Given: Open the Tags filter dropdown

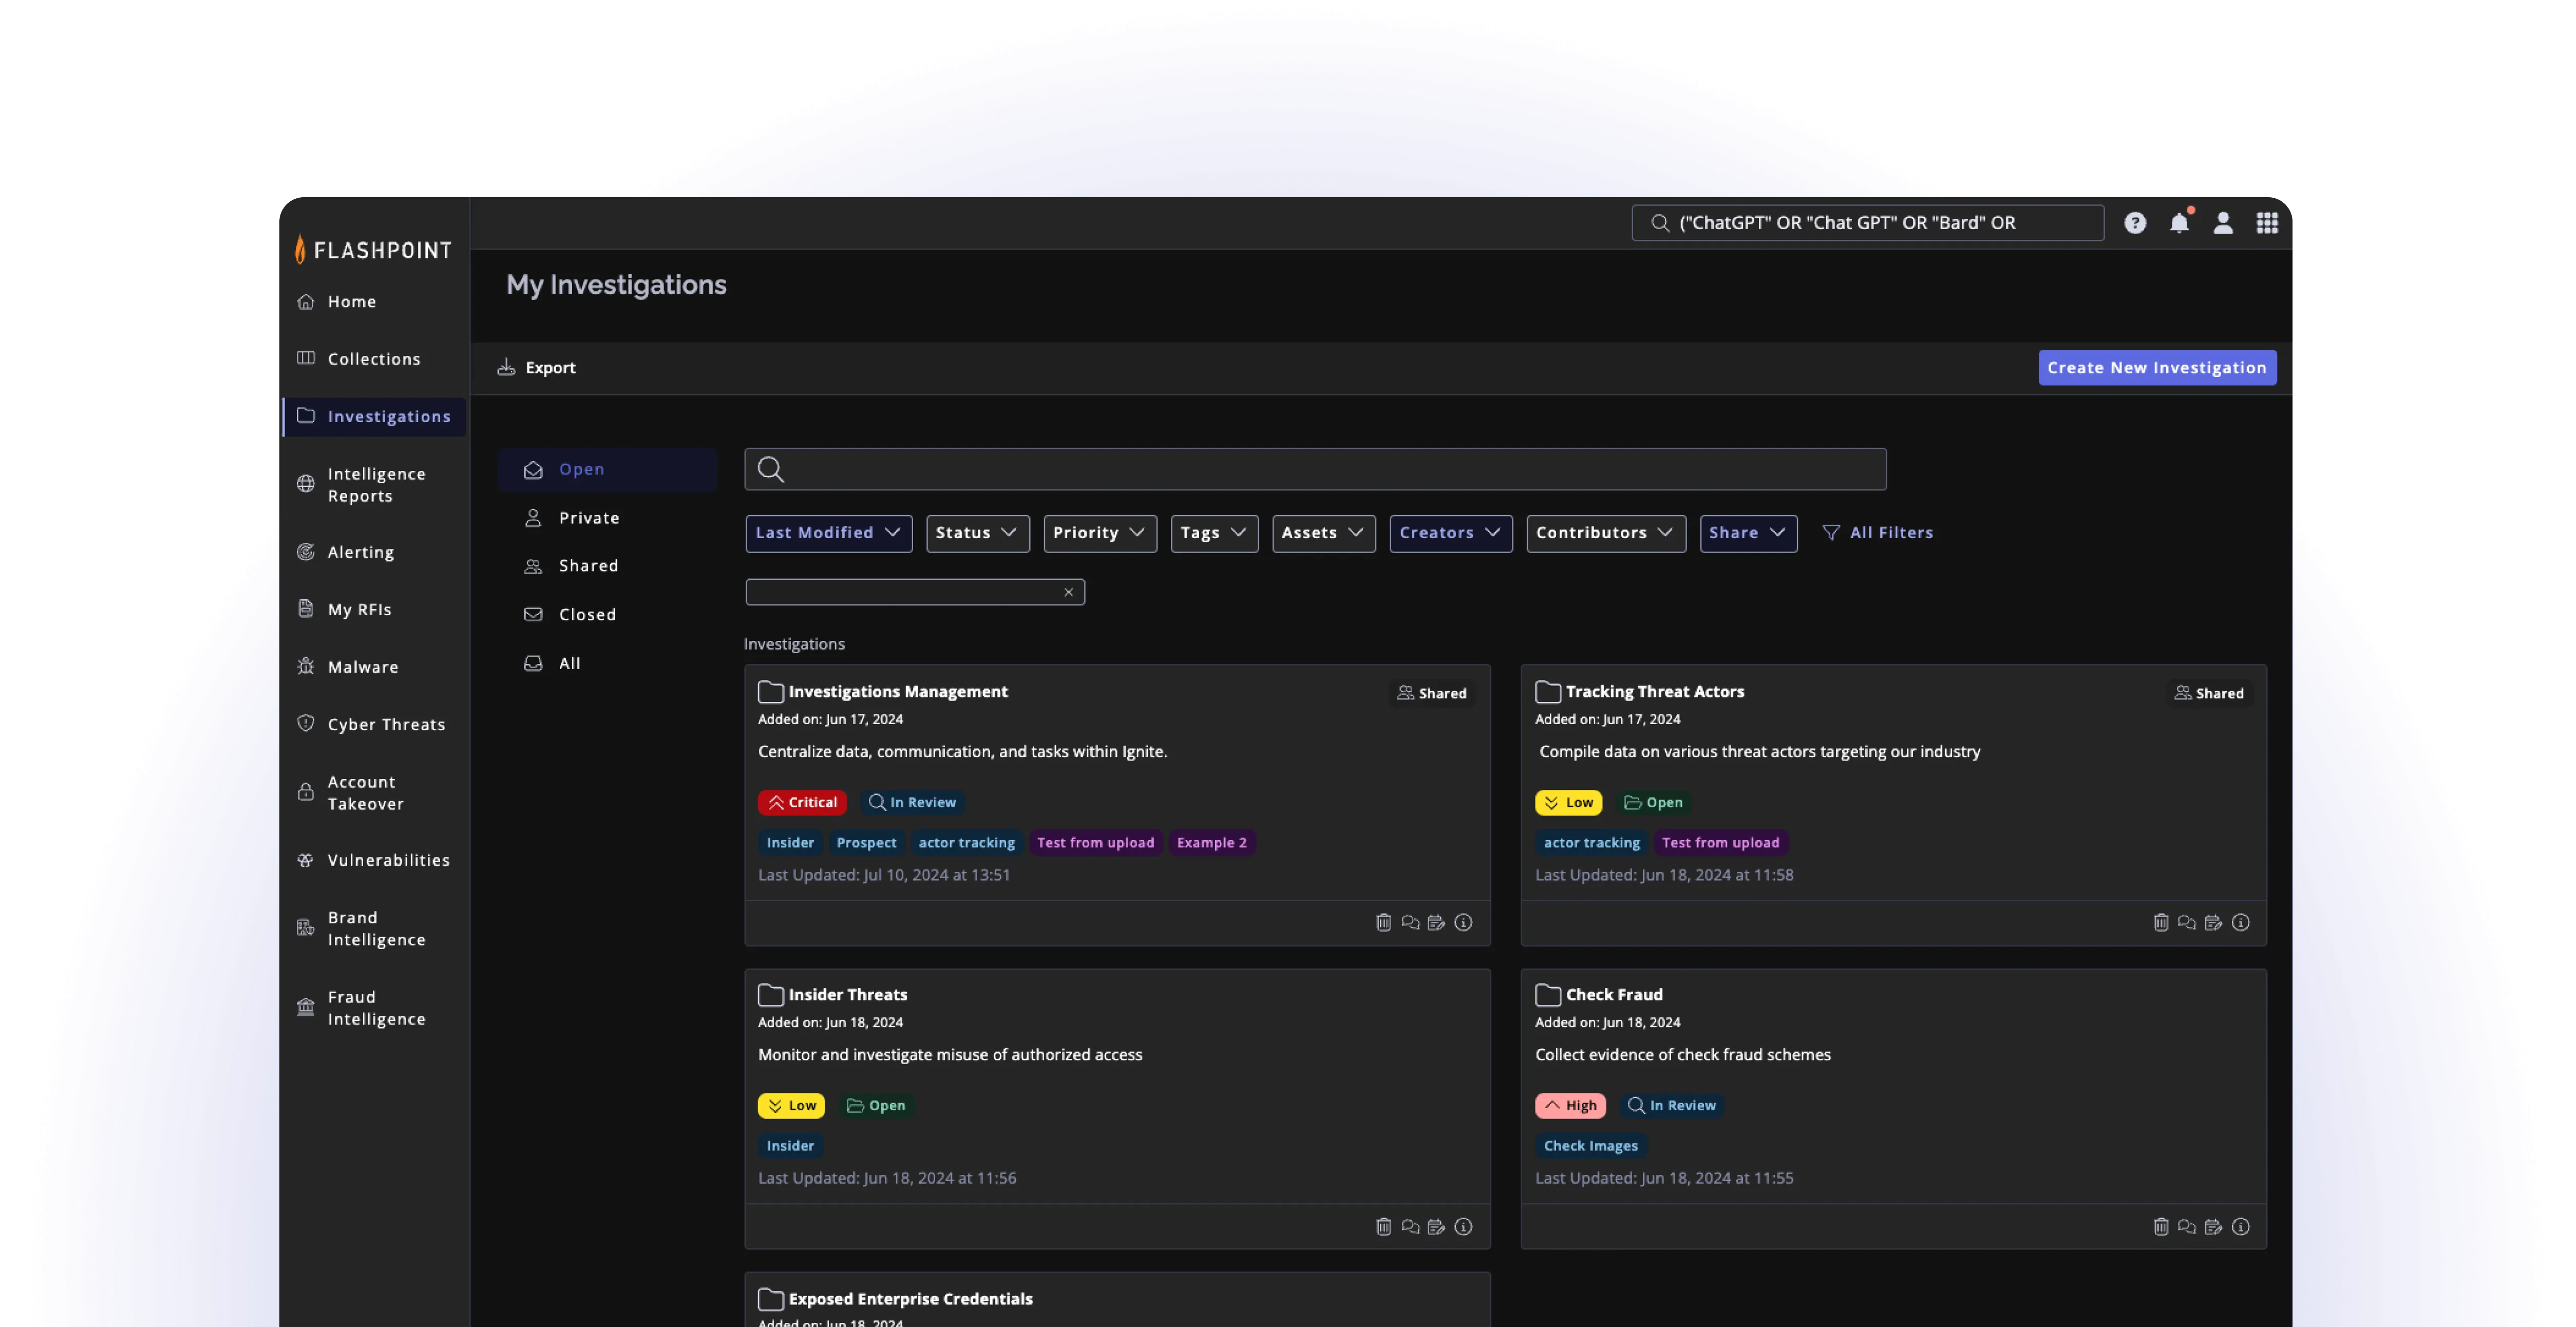Looking at the screenshot, I should [1213, 533].
